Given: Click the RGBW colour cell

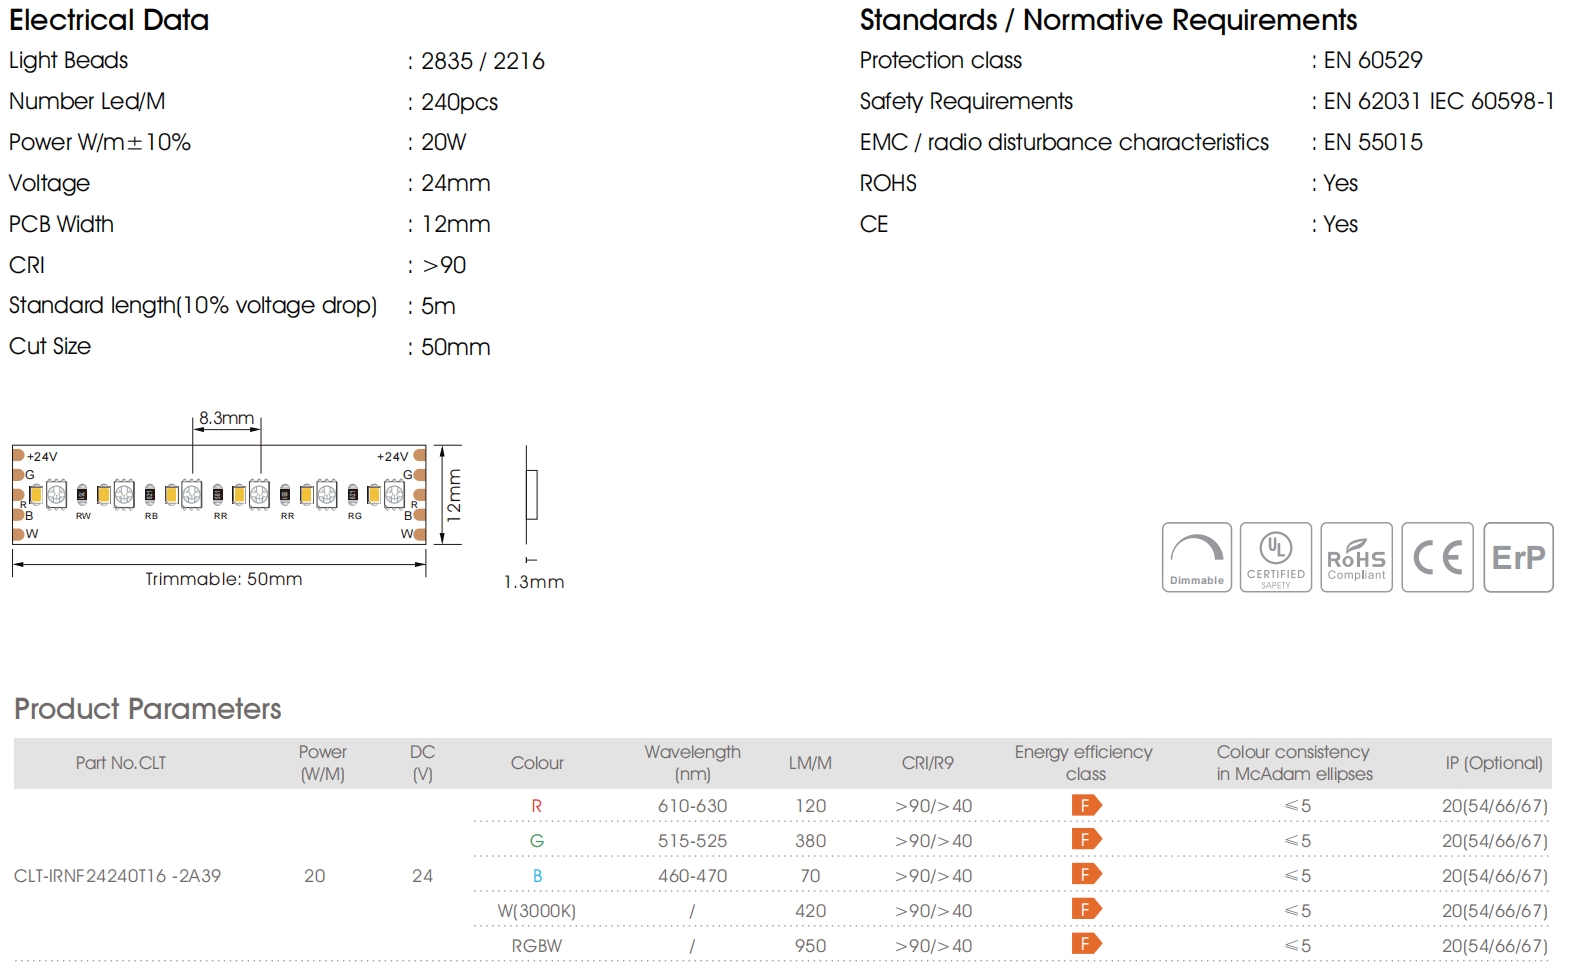Looking at the screenshot, I should click(537, 946).
